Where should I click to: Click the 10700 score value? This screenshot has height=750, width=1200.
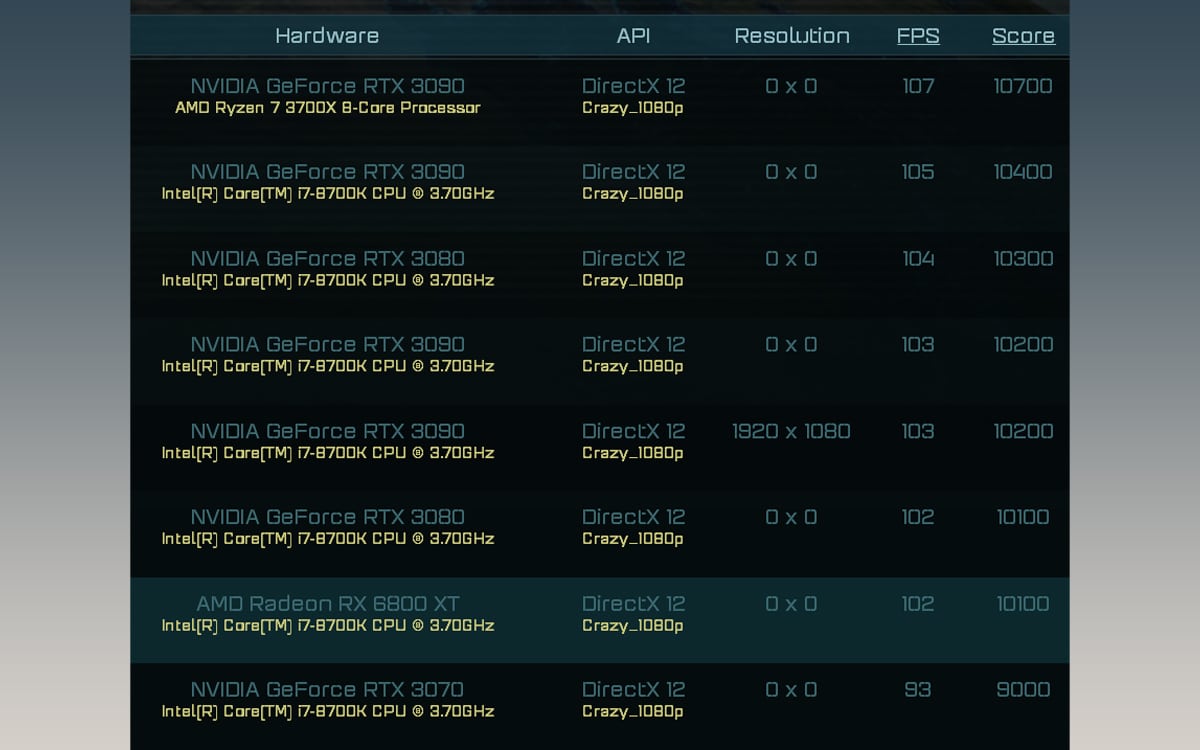(1023, 86)
